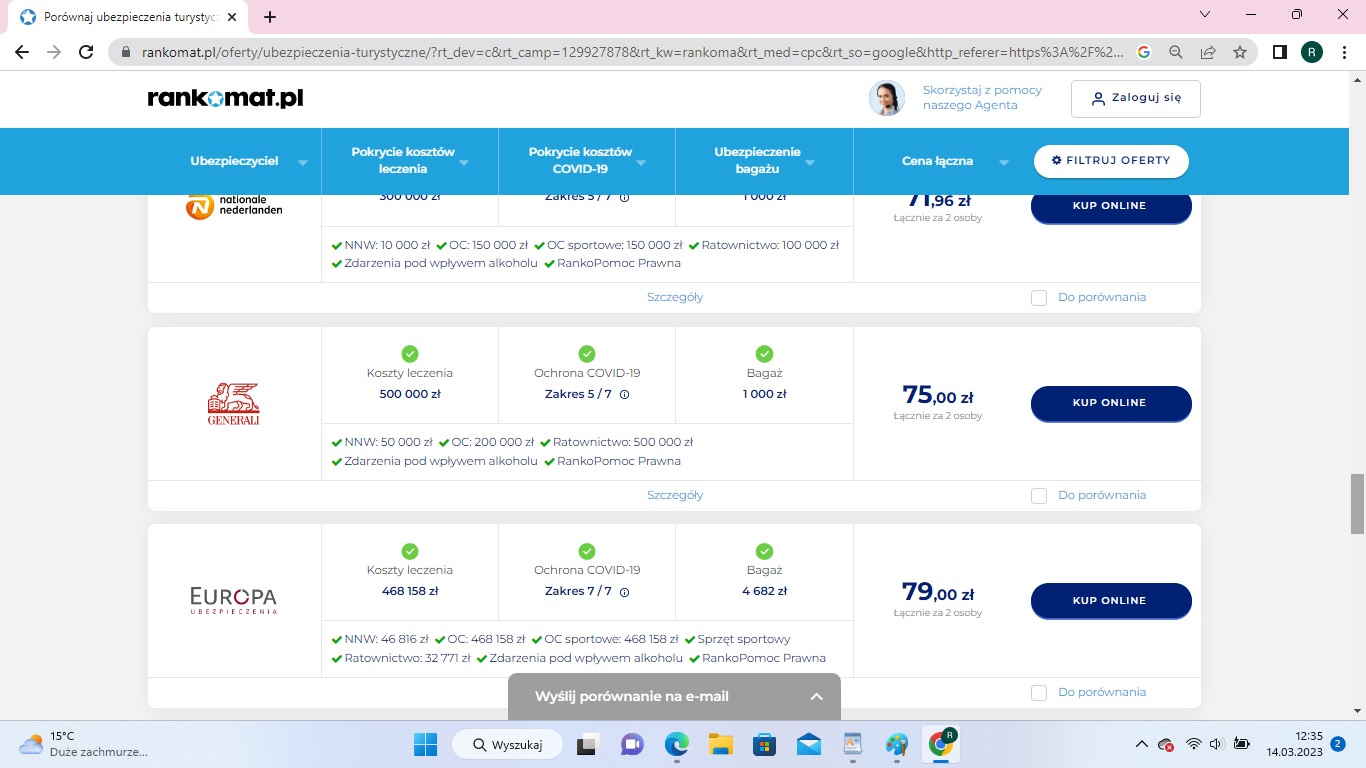Reload the rankomat.pl page
Viewport: 1366px width, 768px height.
tap(86, 52)
